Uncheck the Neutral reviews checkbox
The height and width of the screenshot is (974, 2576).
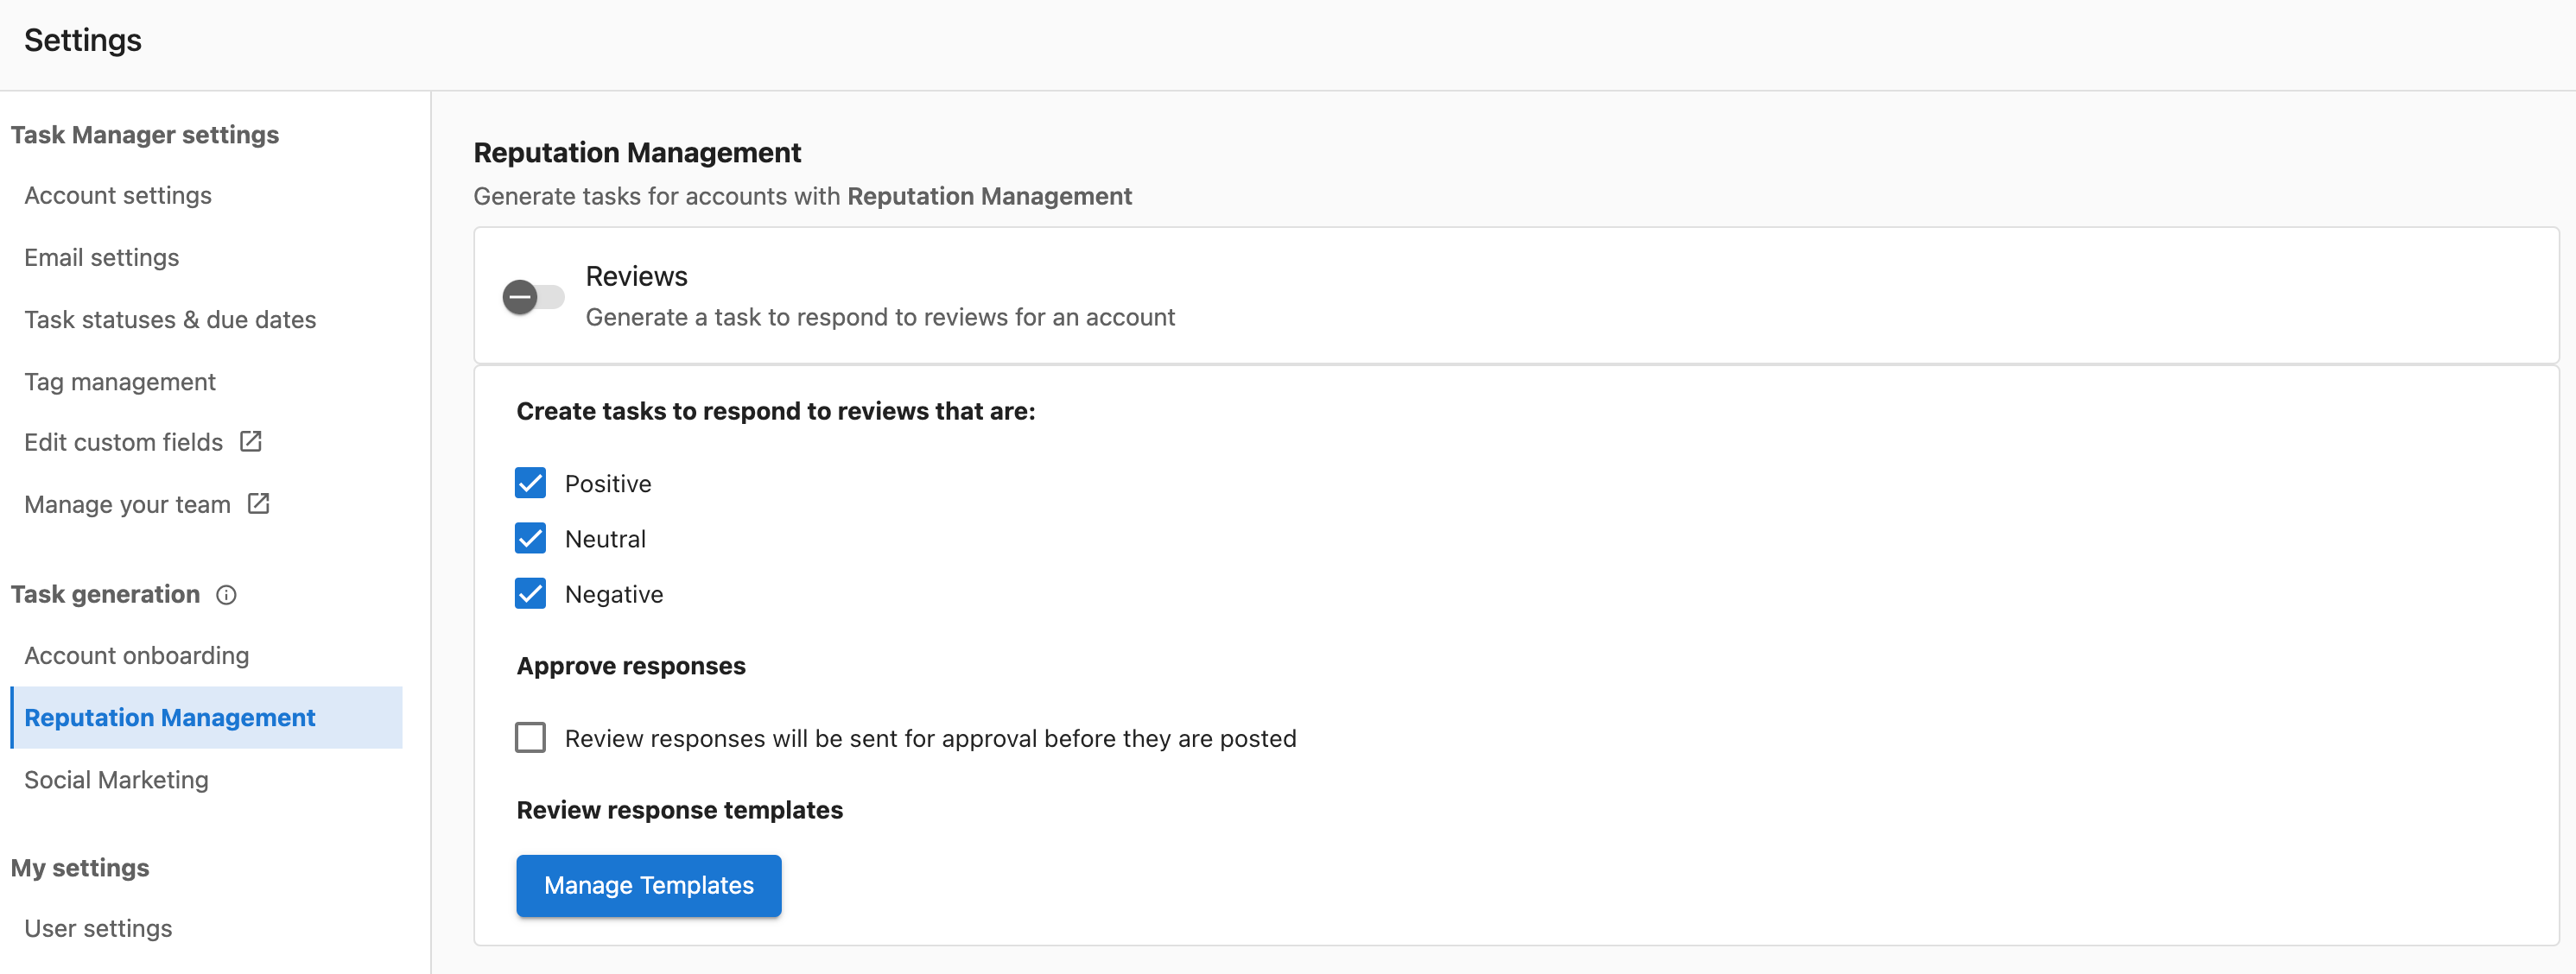pos(531,538)
